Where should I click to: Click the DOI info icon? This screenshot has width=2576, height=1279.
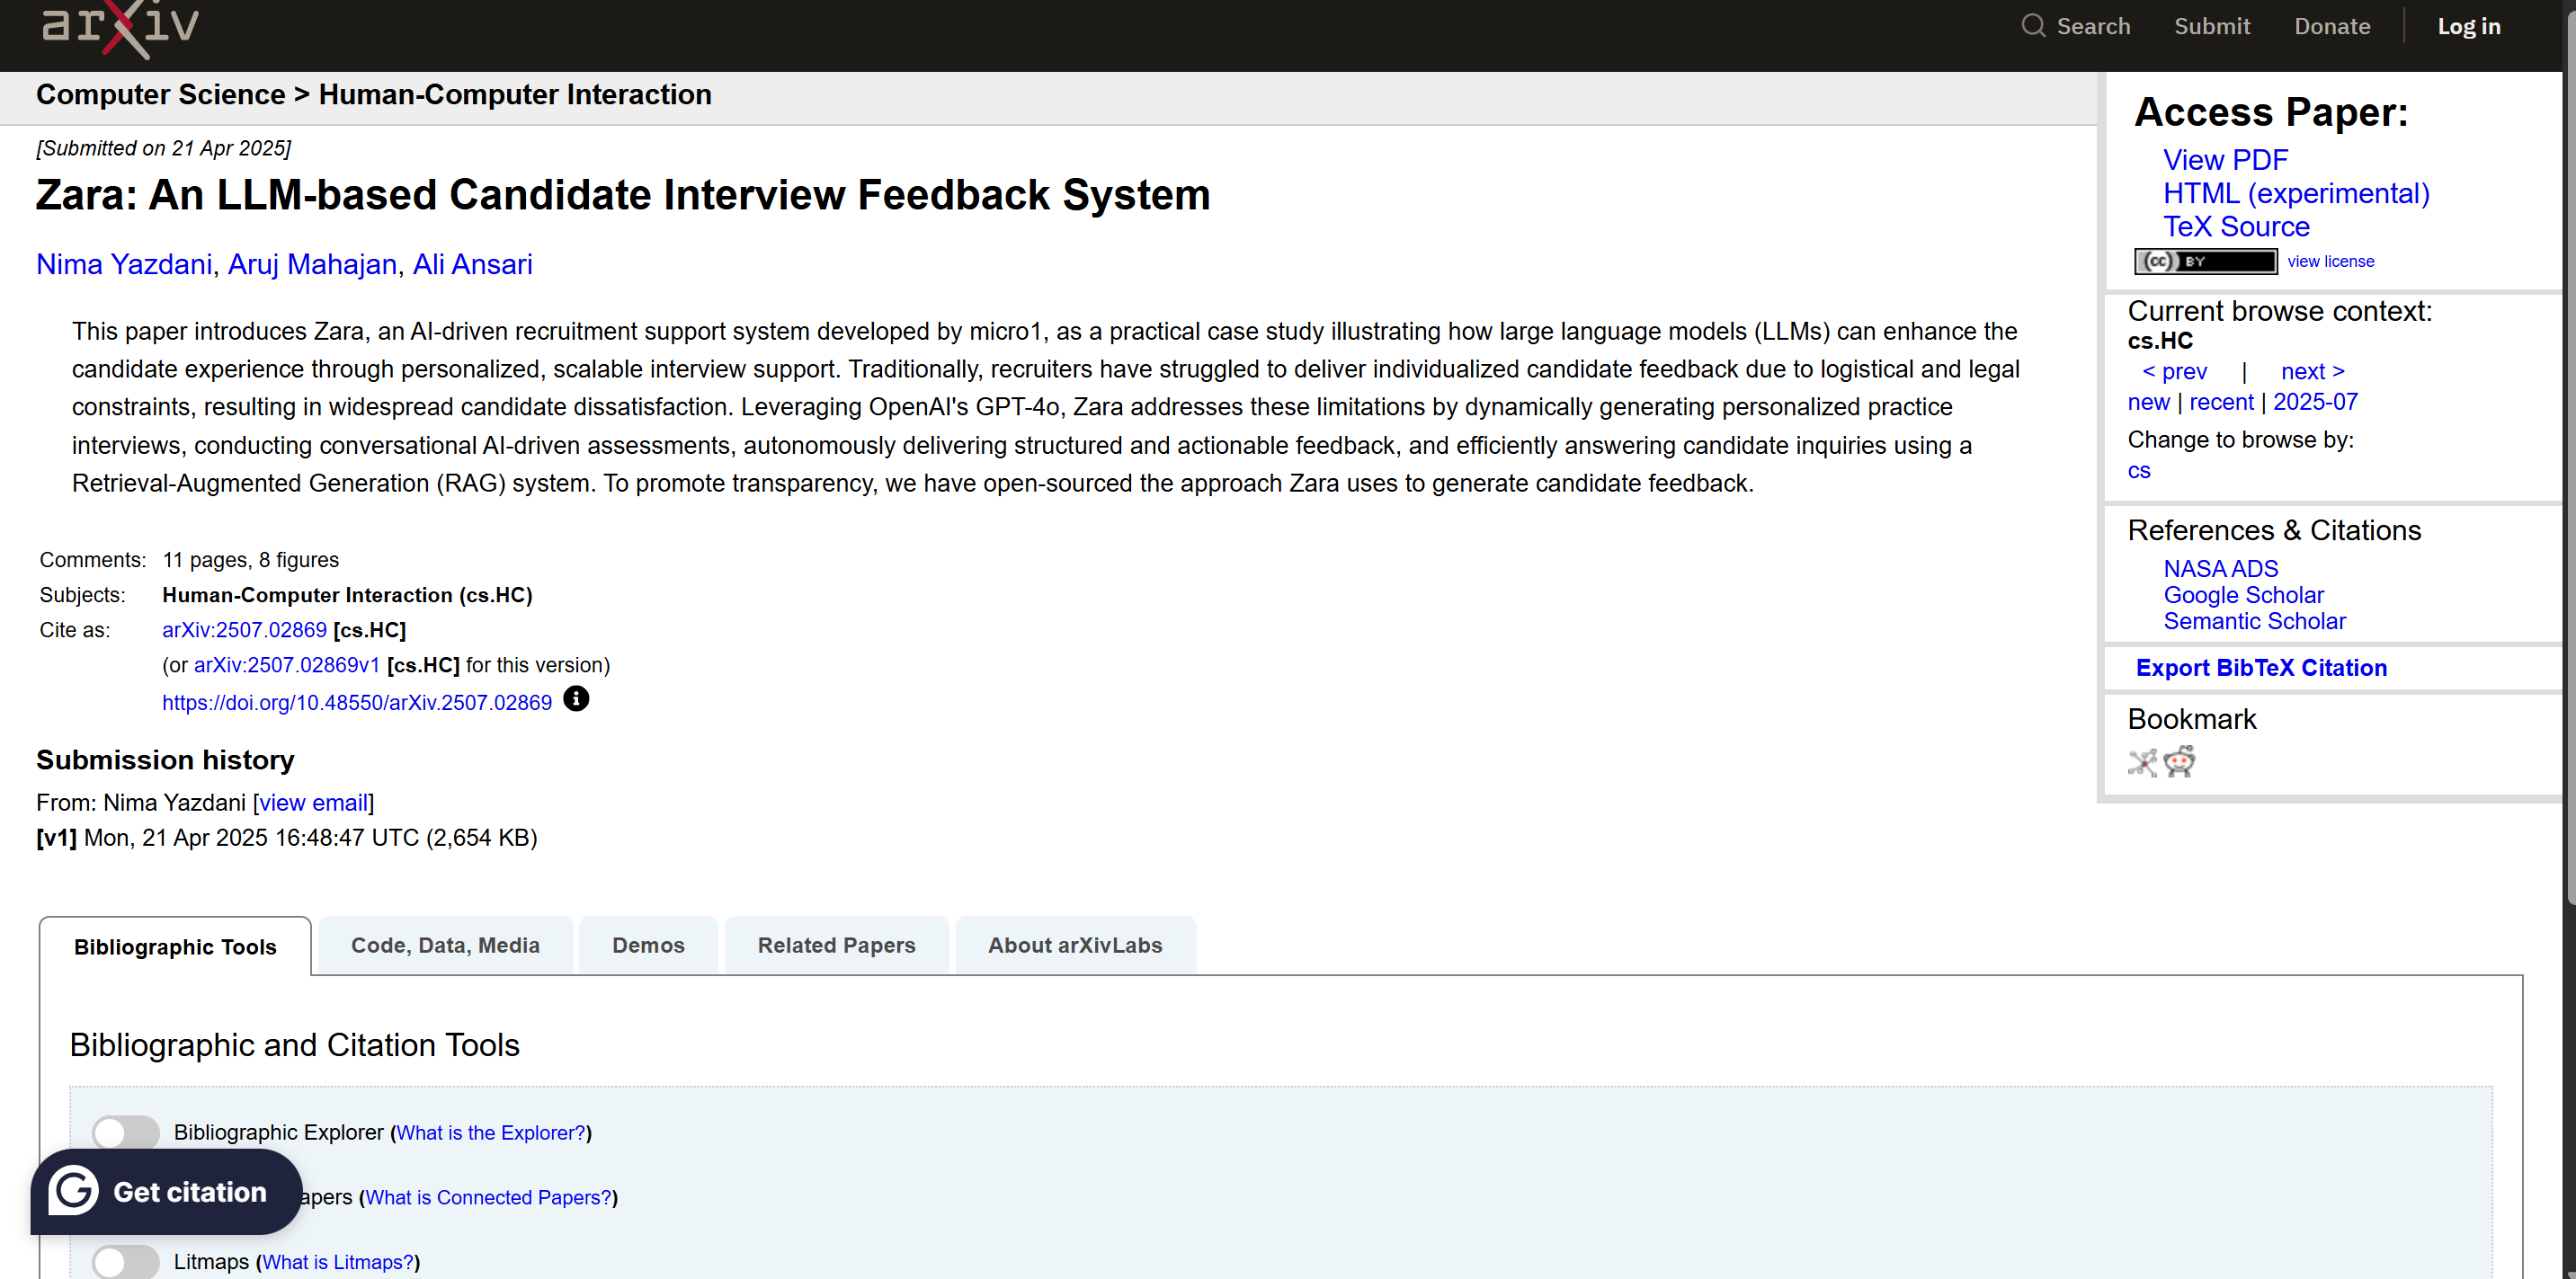(576, 699)
